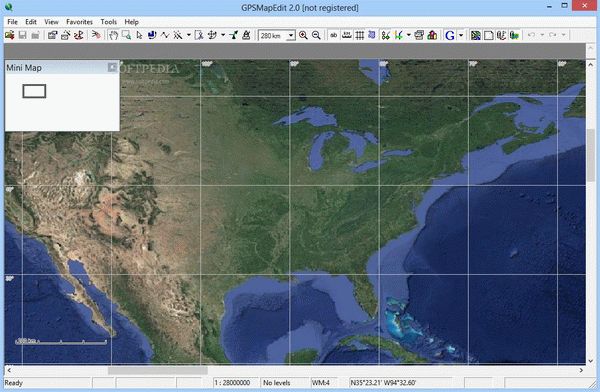Click the map scale bar overlay

[61, 341]
